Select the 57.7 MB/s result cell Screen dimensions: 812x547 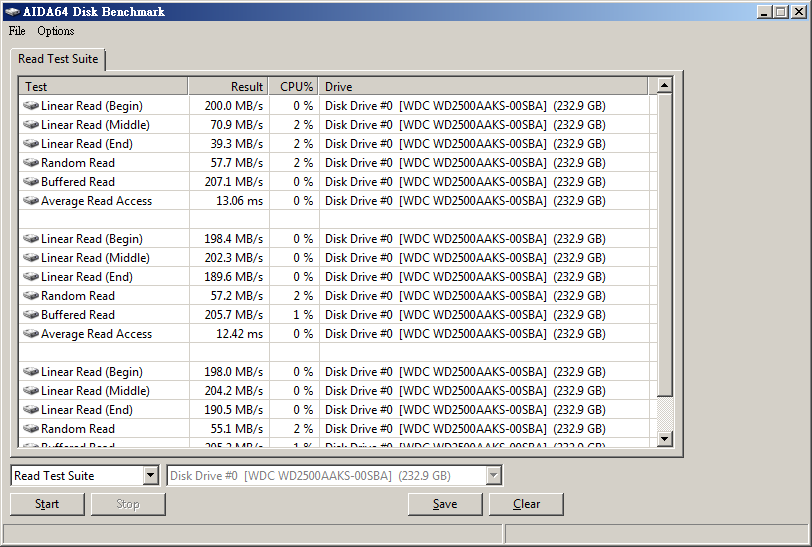click(x=228, y=163)
